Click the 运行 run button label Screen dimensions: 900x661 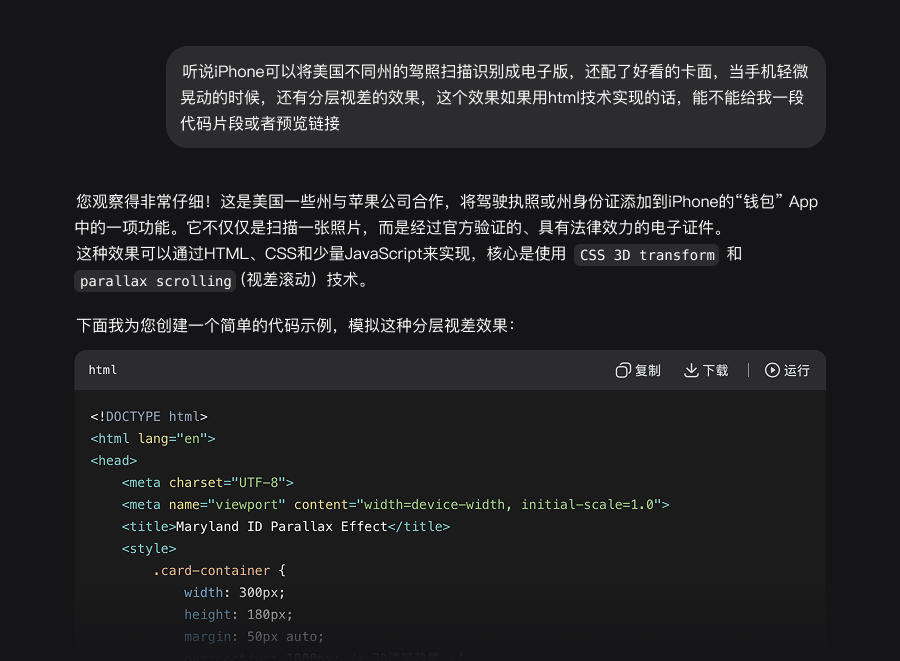click(x=797, y=371)
